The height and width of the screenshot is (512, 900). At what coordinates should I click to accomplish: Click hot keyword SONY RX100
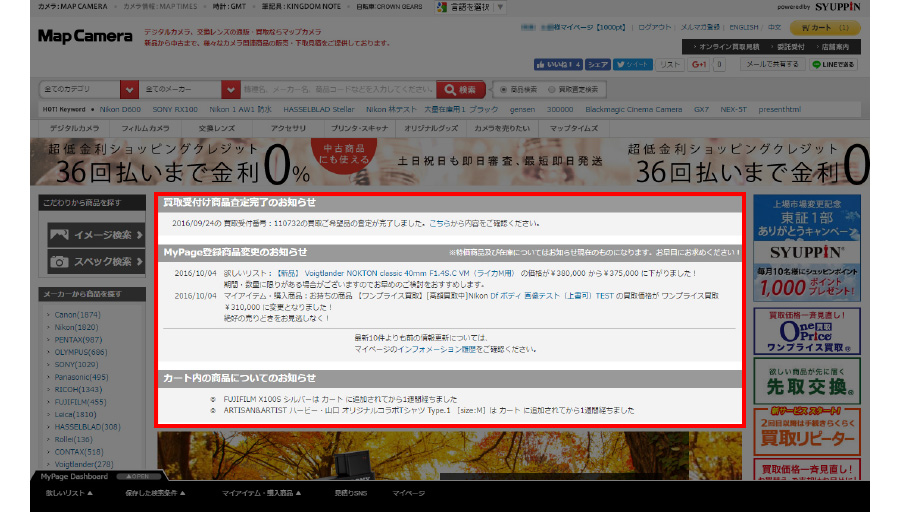174,110
